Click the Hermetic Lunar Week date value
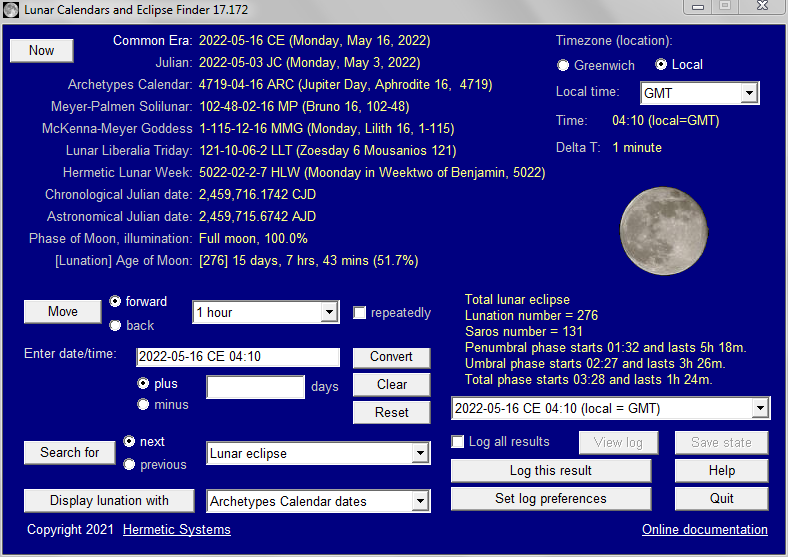The height and width of the screenshot is (557, 788). pyautogui.click(x=372, y=173)
